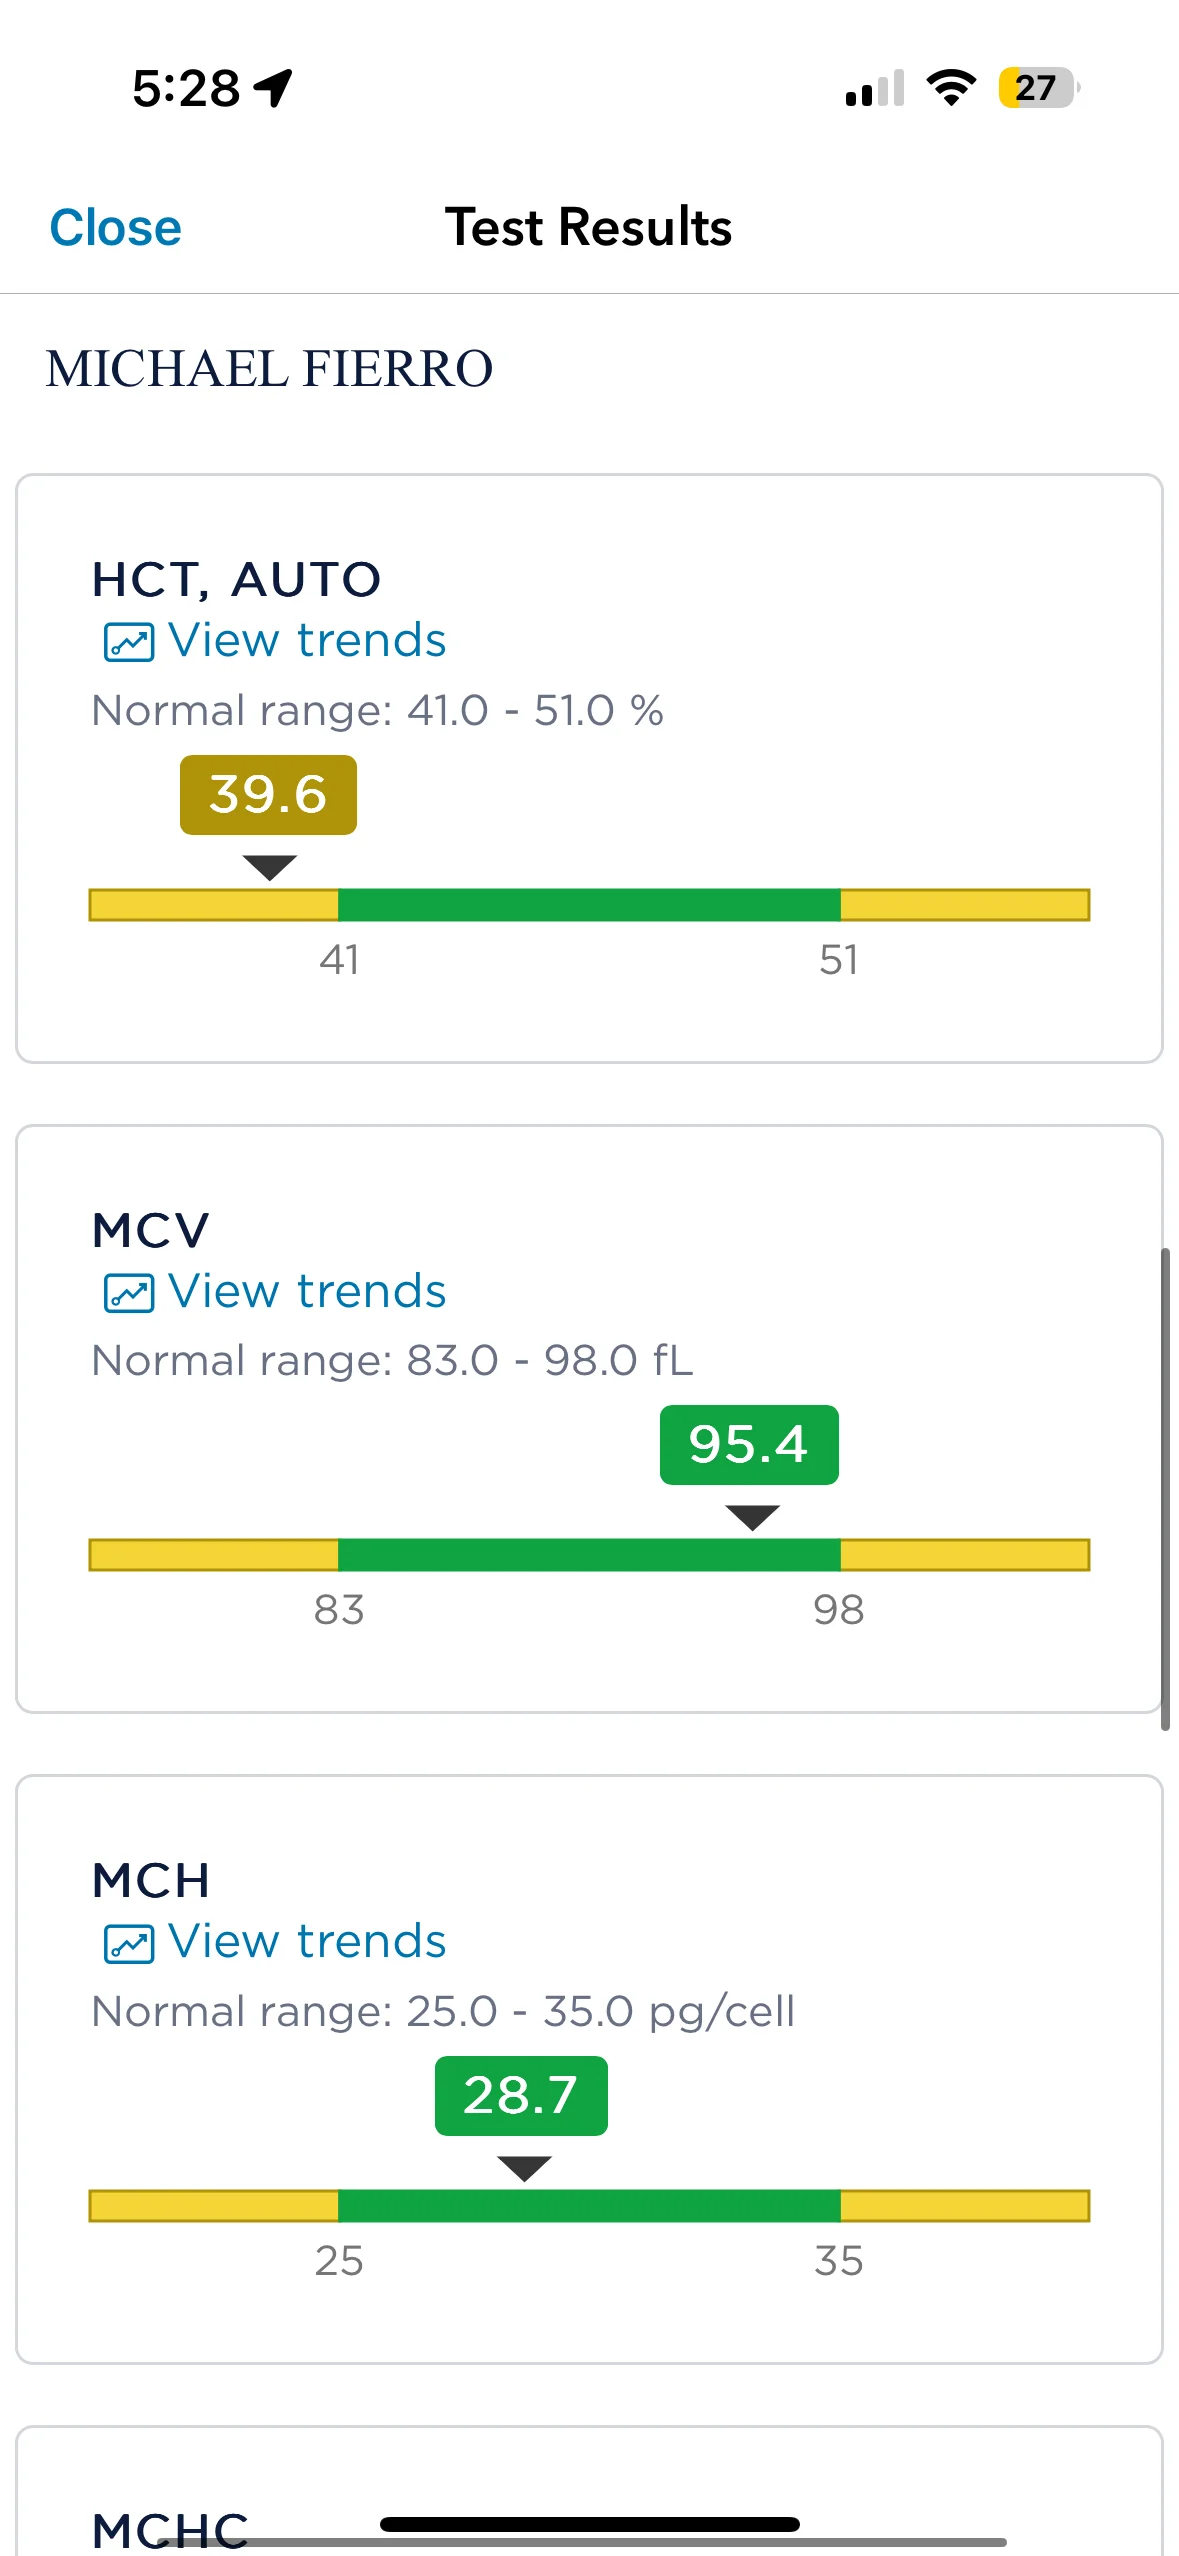The width and height of the screenshot is (1179, 2556).
Task: Tap the location arrow status icon
Action: [x=273, y=88]
